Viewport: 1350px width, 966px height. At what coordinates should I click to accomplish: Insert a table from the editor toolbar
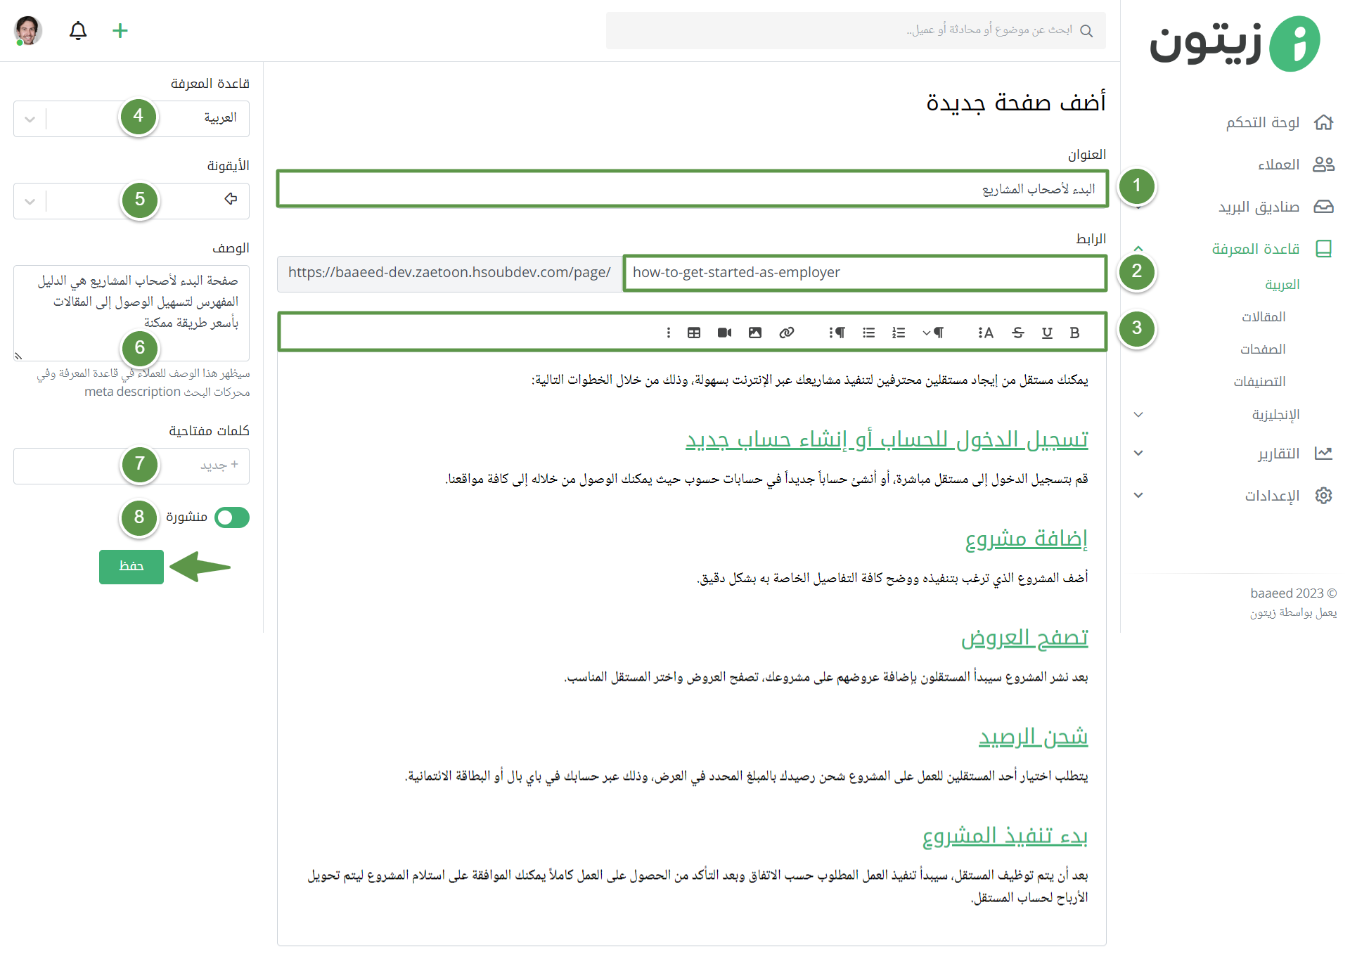694,333
